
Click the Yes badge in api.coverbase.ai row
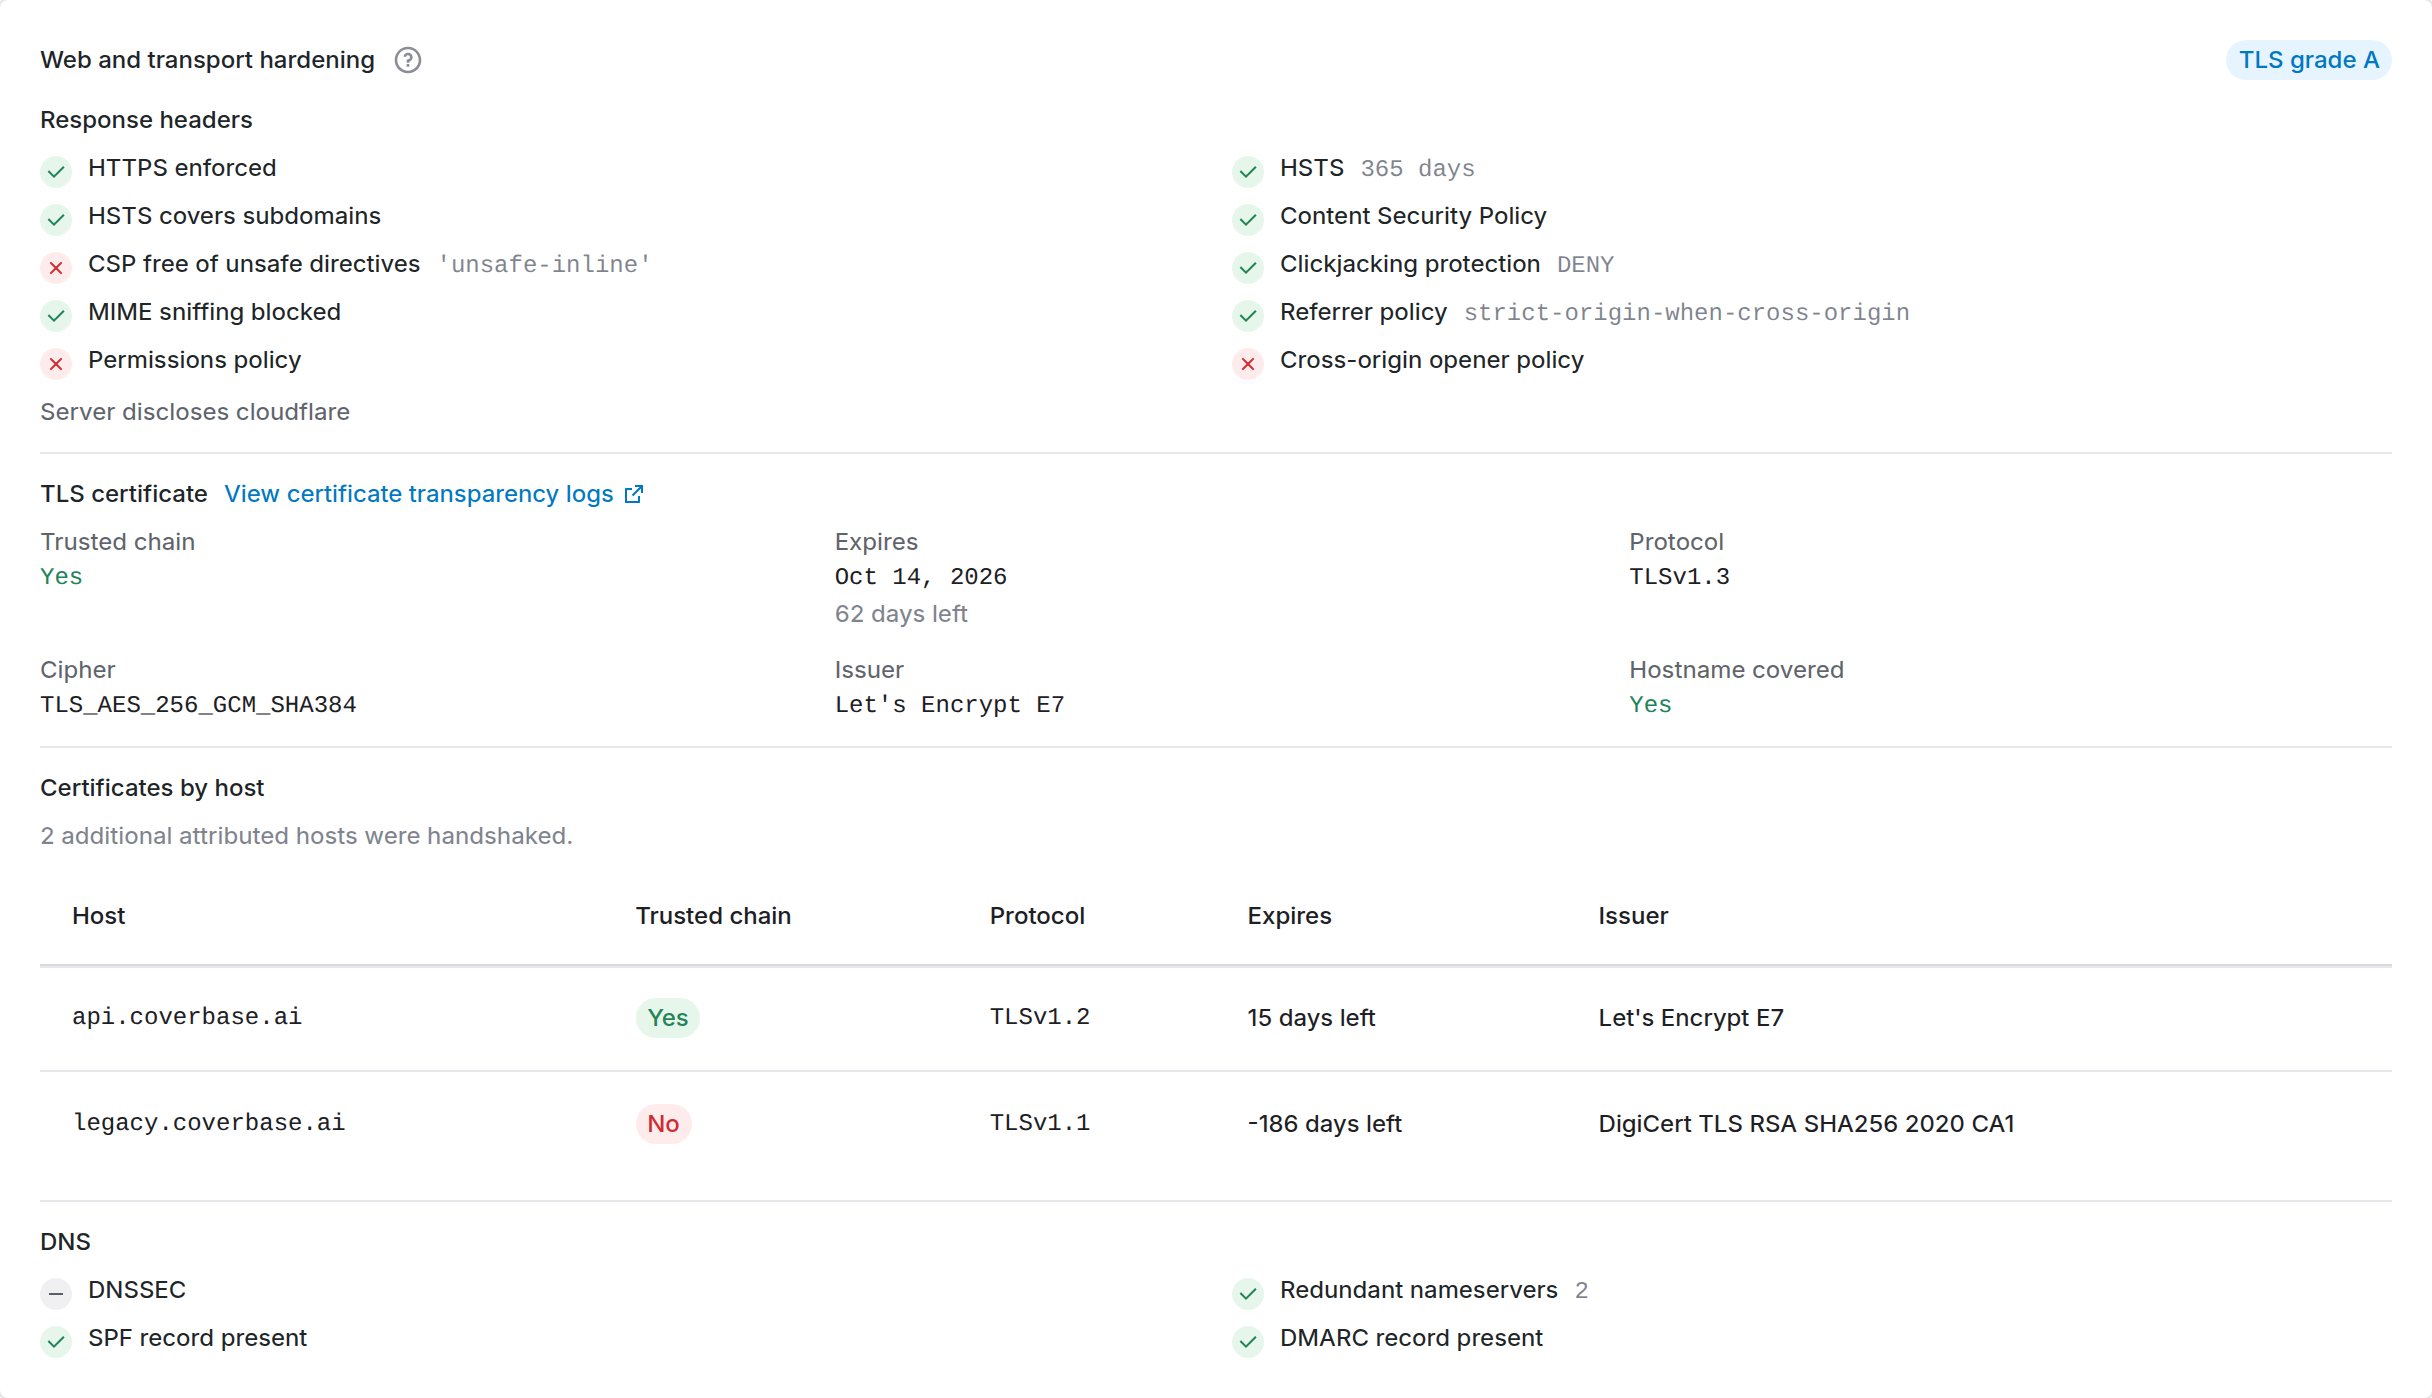click(667, 1018)
